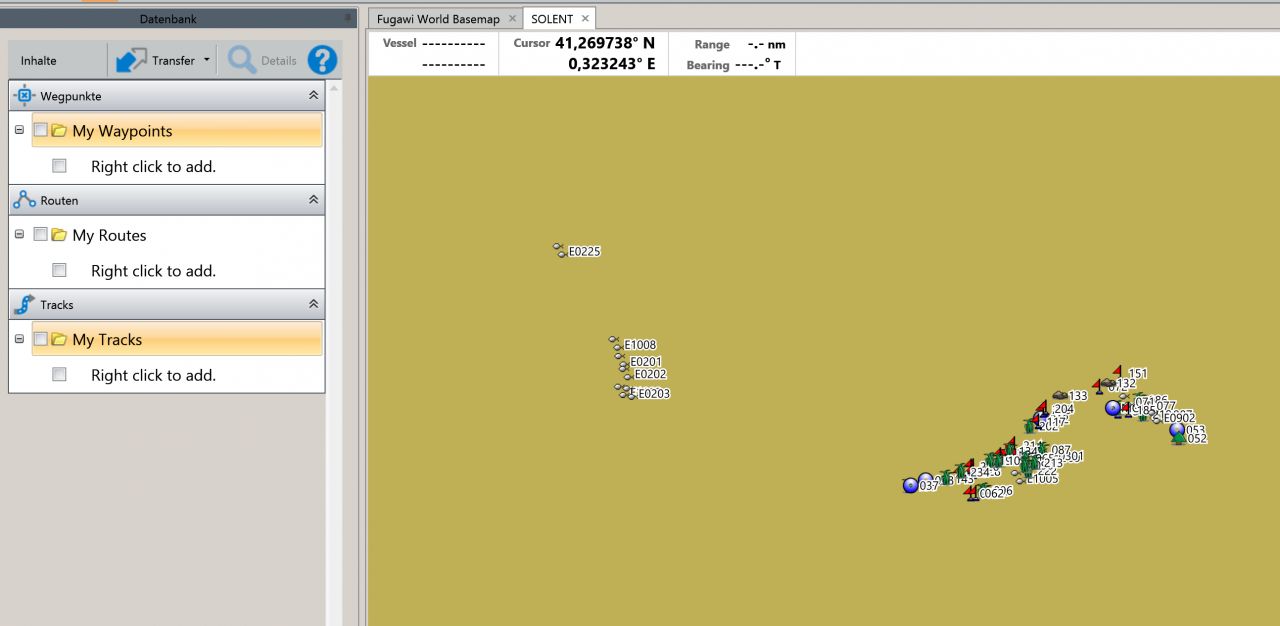This screenshot has height=626, width=1280.
Task: Open the Transfer dropdown arrow
Action: click(x=207, y=60)
